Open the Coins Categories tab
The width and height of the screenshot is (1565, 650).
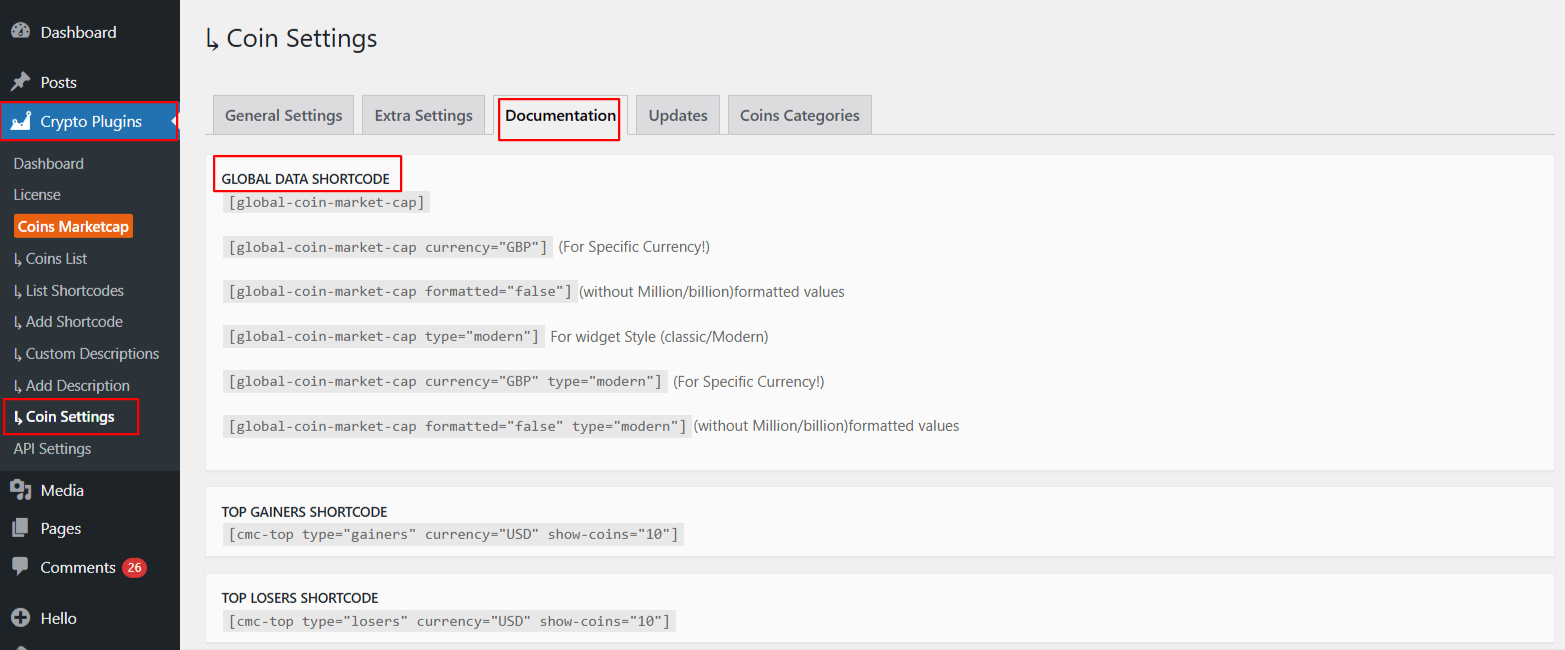[799, 114]
